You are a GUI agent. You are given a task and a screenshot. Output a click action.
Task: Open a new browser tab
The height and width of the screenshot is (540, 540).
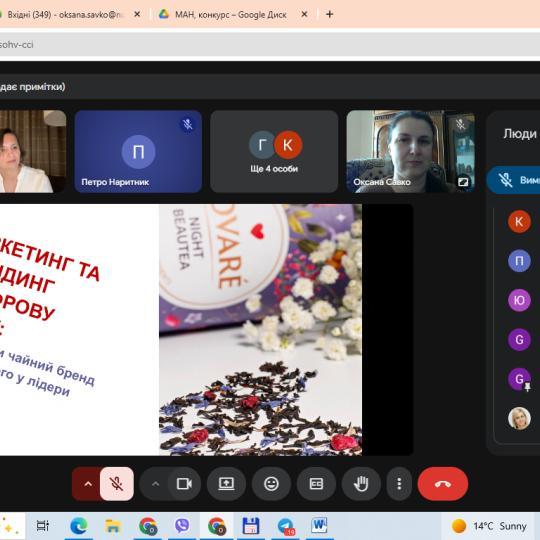[x=330, y=14]
